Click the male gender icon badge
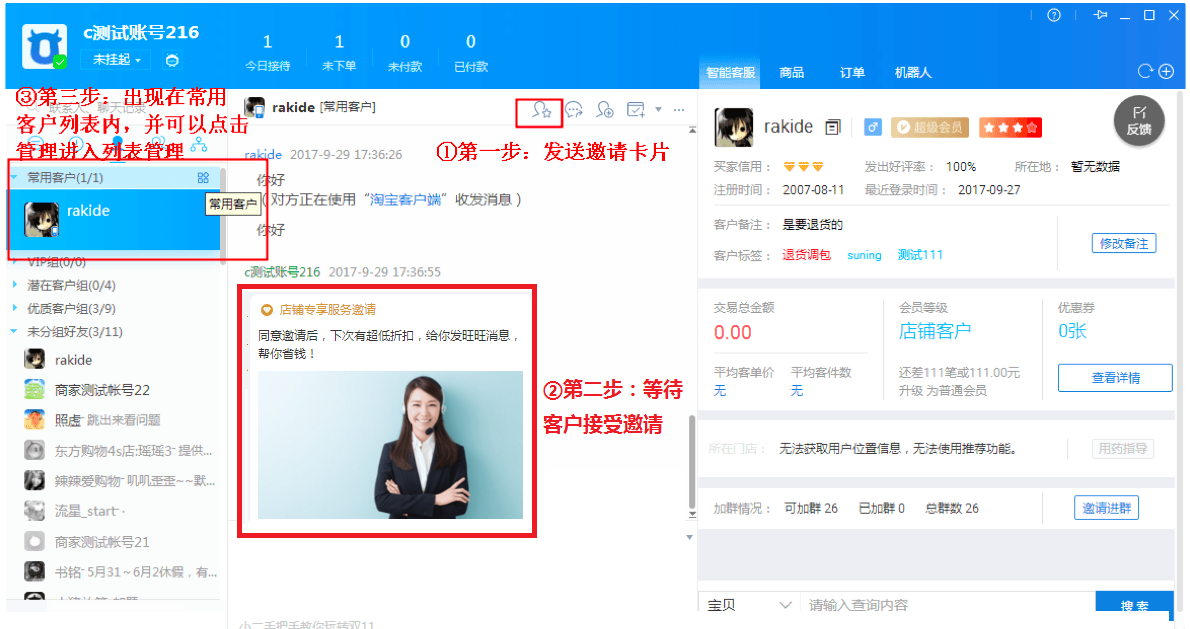 (x=873, y=127)
